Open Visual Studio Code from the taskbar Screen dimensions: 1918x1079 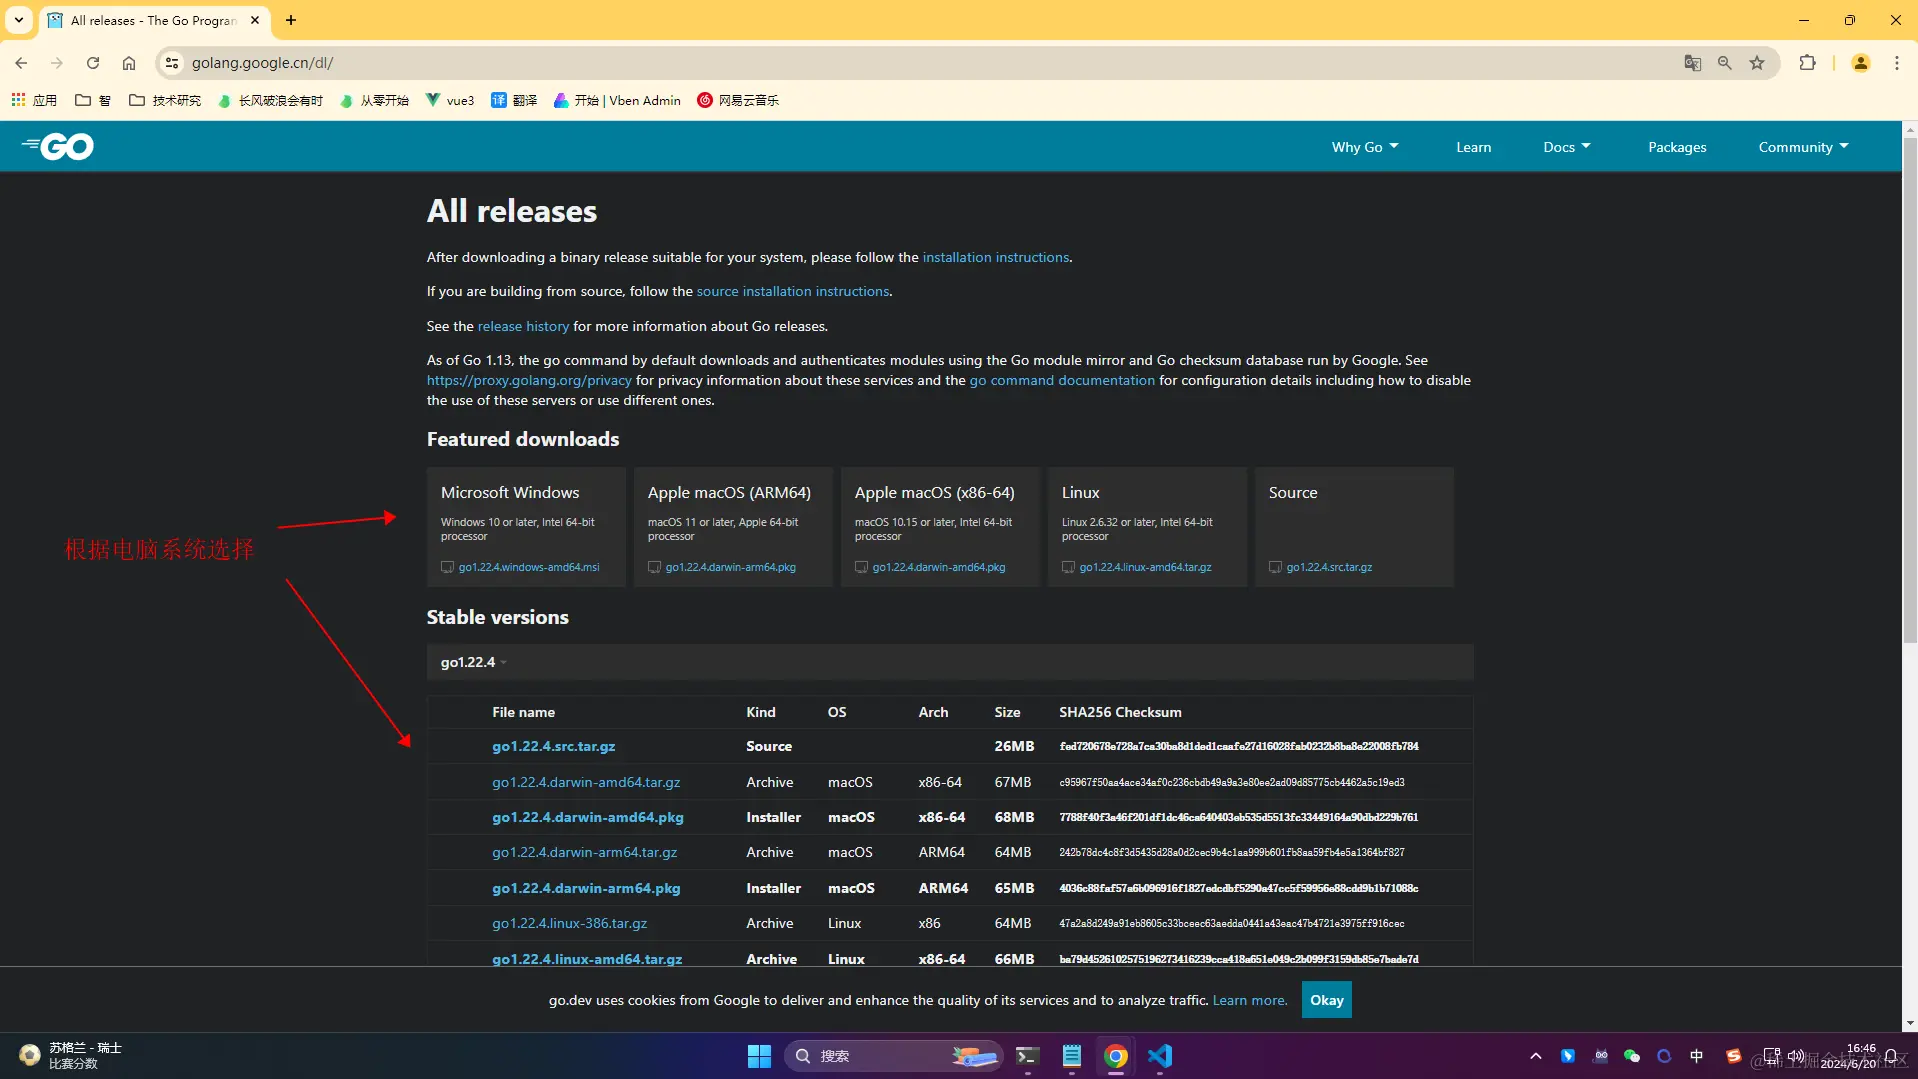(1160, 1056)
